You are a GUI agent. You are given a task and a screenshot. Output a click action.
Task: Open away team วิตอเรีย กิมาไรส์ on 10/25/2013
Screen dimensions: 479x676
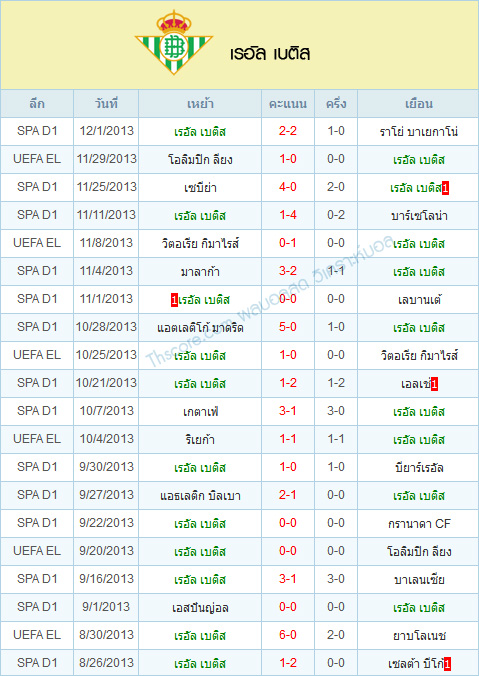coord(419,356)
